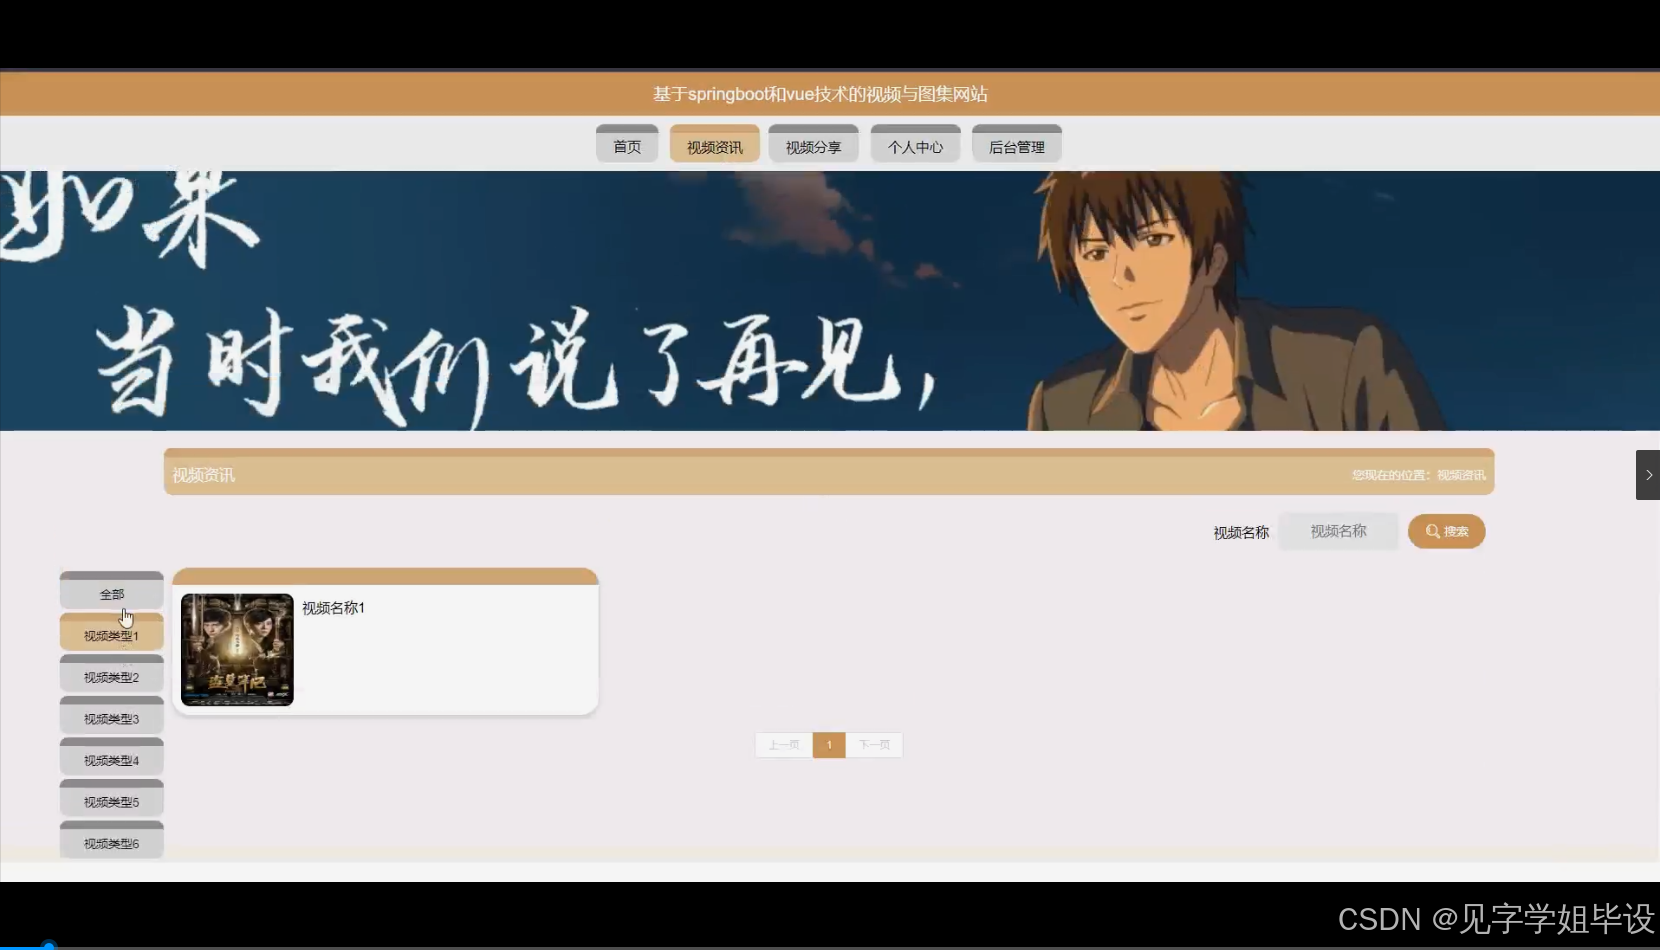1660x950 pixels.
Task: Filter by 视频类型5
Action: tap(112, 799)
